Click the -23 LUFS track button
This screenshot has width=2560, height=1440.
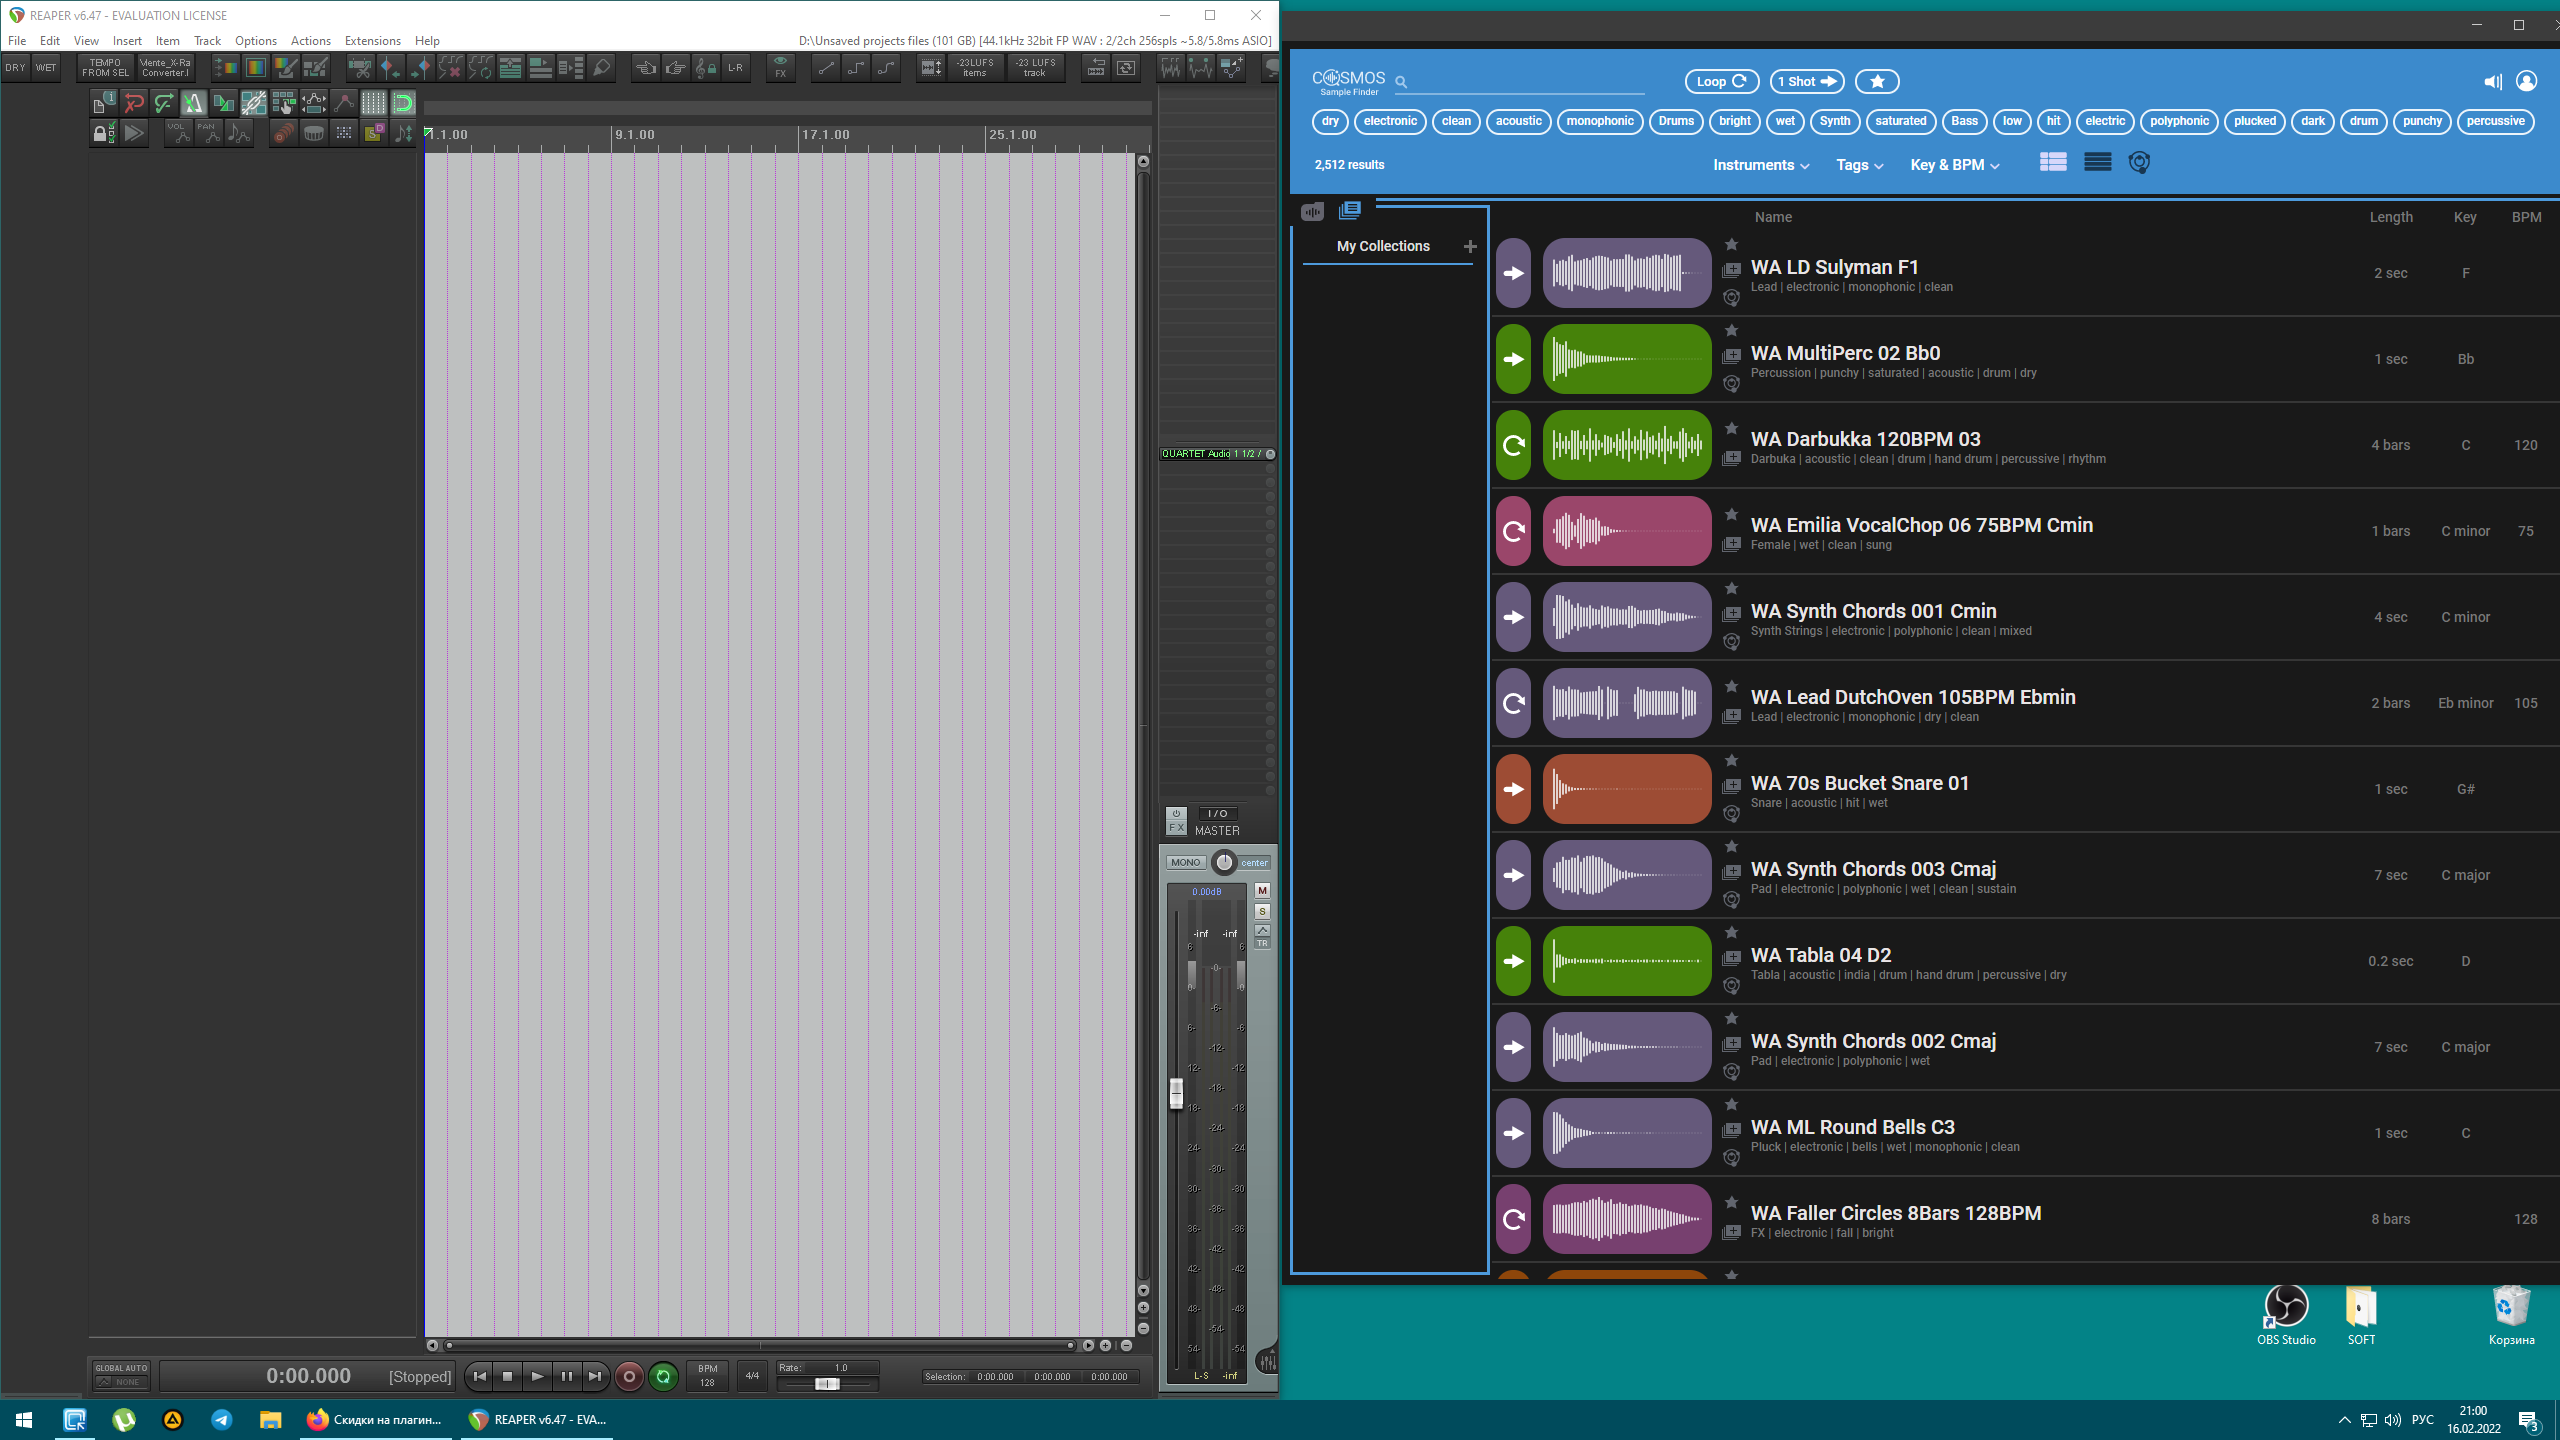1035,67
